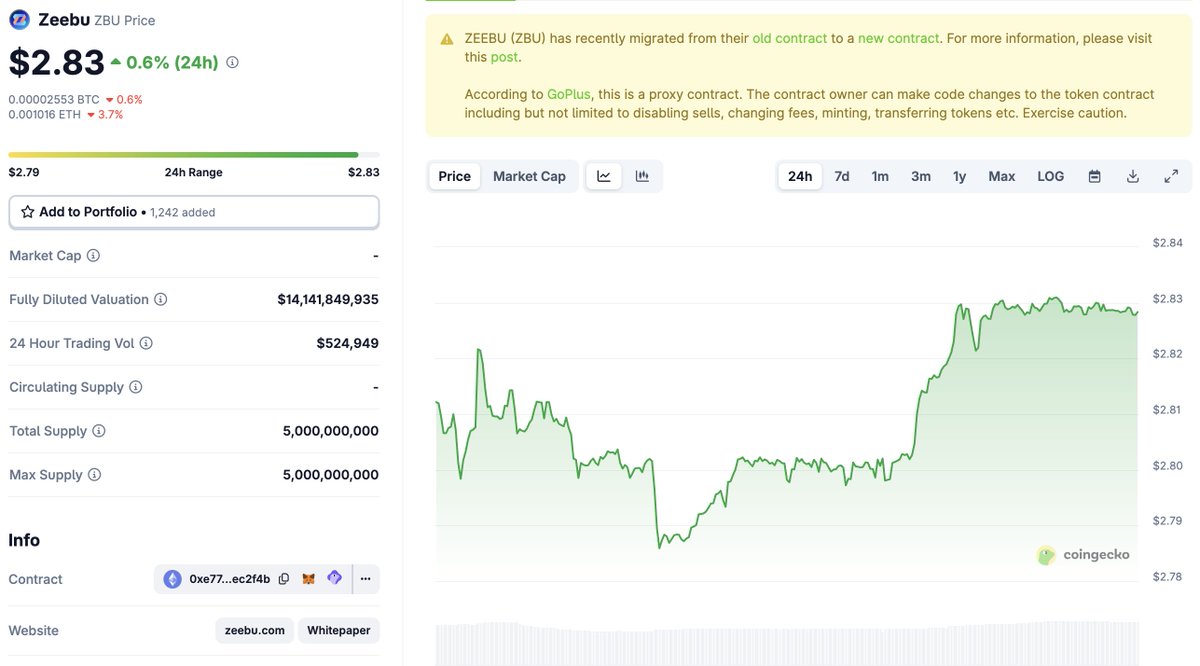The width and height of the screenshot is (1200, 666).
Task: Click purple diamond icon in Contract row
Action: click(x=335, y=578)
